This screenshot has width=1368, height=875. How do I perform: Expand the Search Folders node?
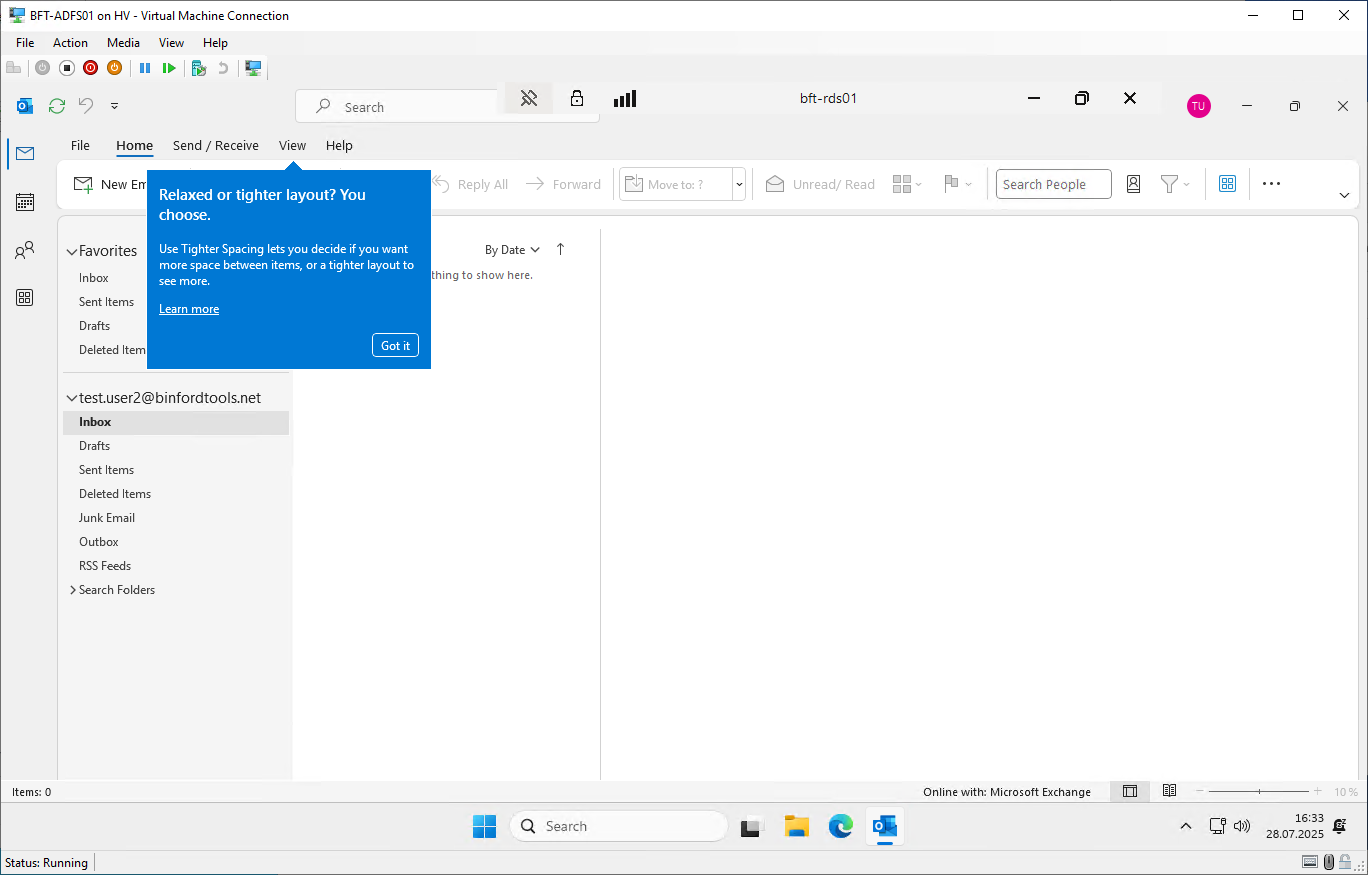(73, 590)
